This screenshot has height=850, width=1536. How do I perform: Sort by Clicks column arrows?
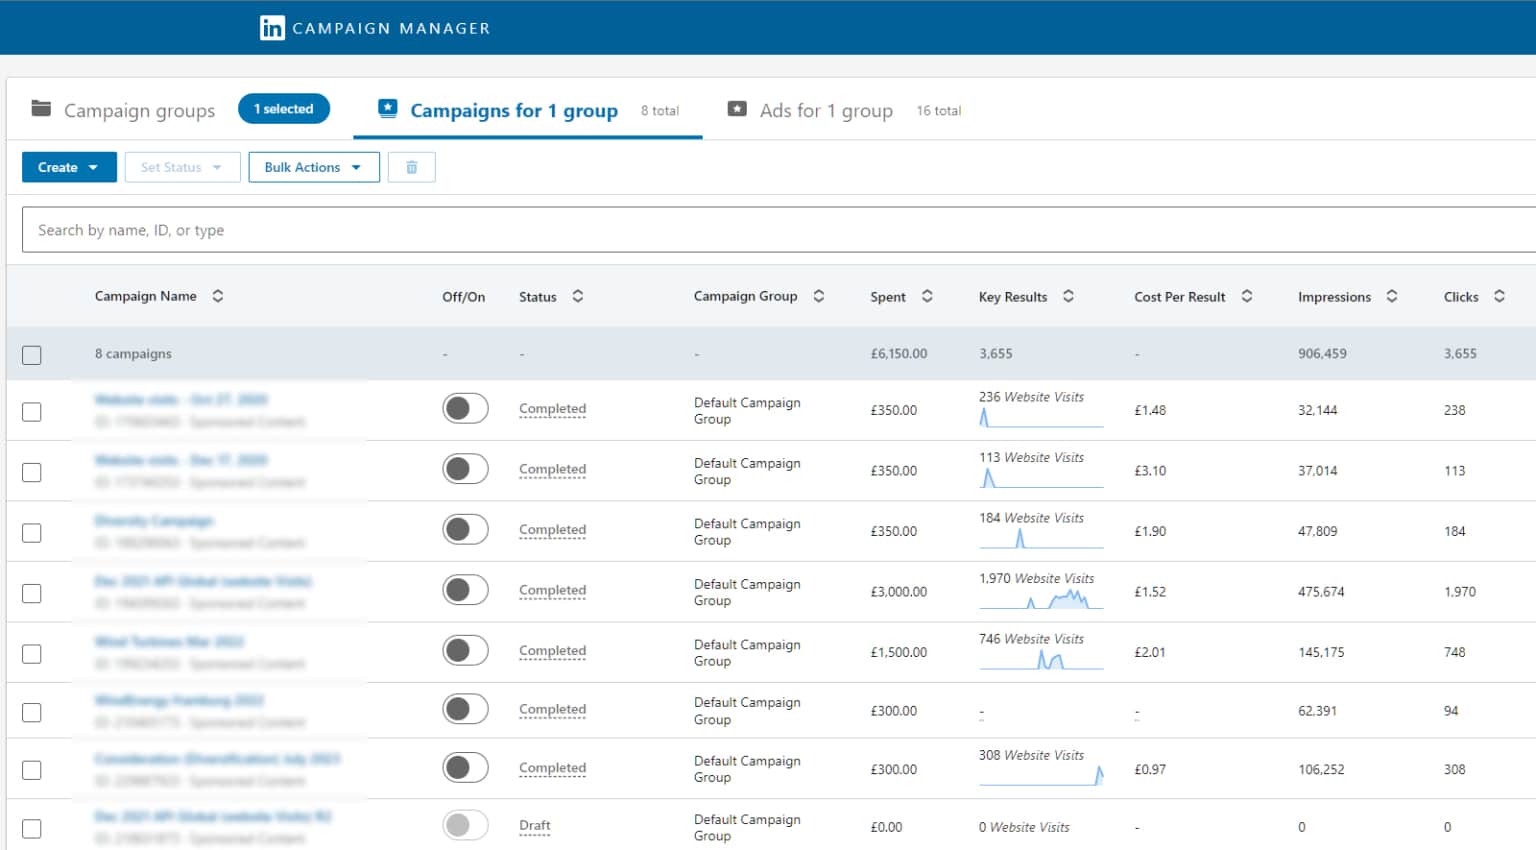[1499, 296]
